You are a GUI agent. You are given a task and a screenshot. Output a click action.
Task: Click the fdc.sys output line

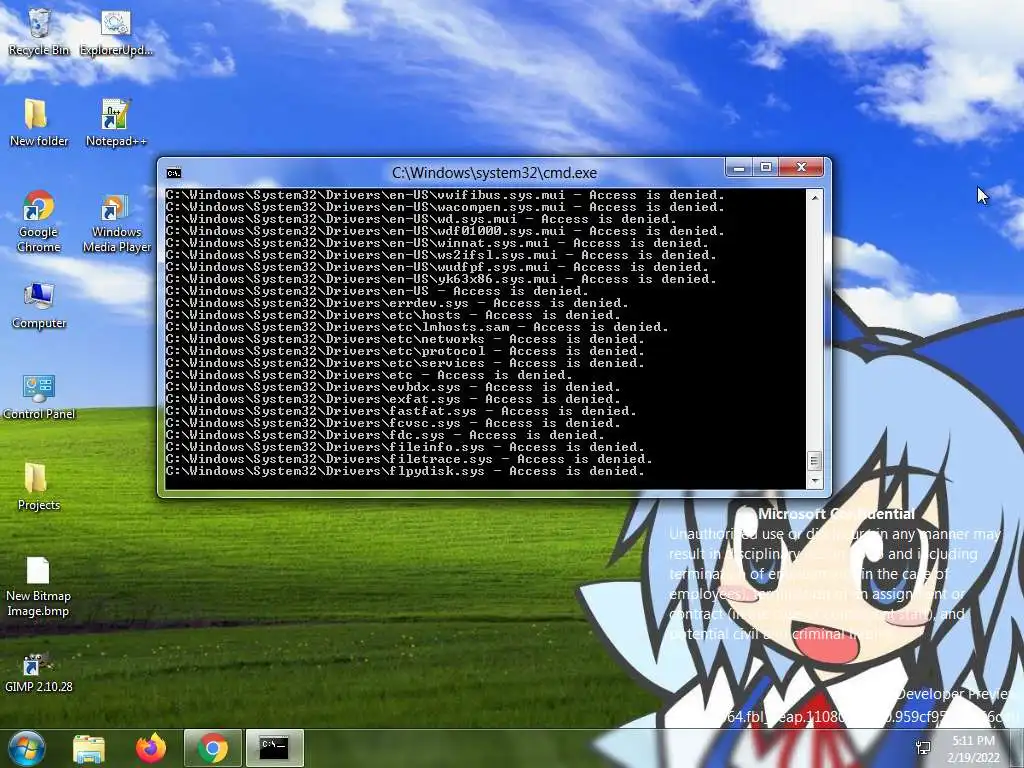pyautogui.click(x=385, y=435)
